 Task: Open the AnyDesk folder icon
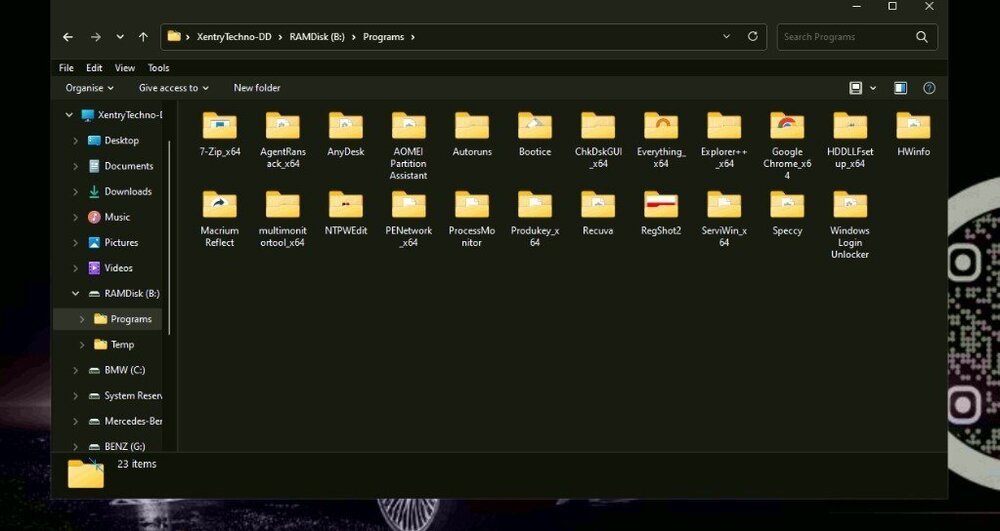(x=345, y=127)
